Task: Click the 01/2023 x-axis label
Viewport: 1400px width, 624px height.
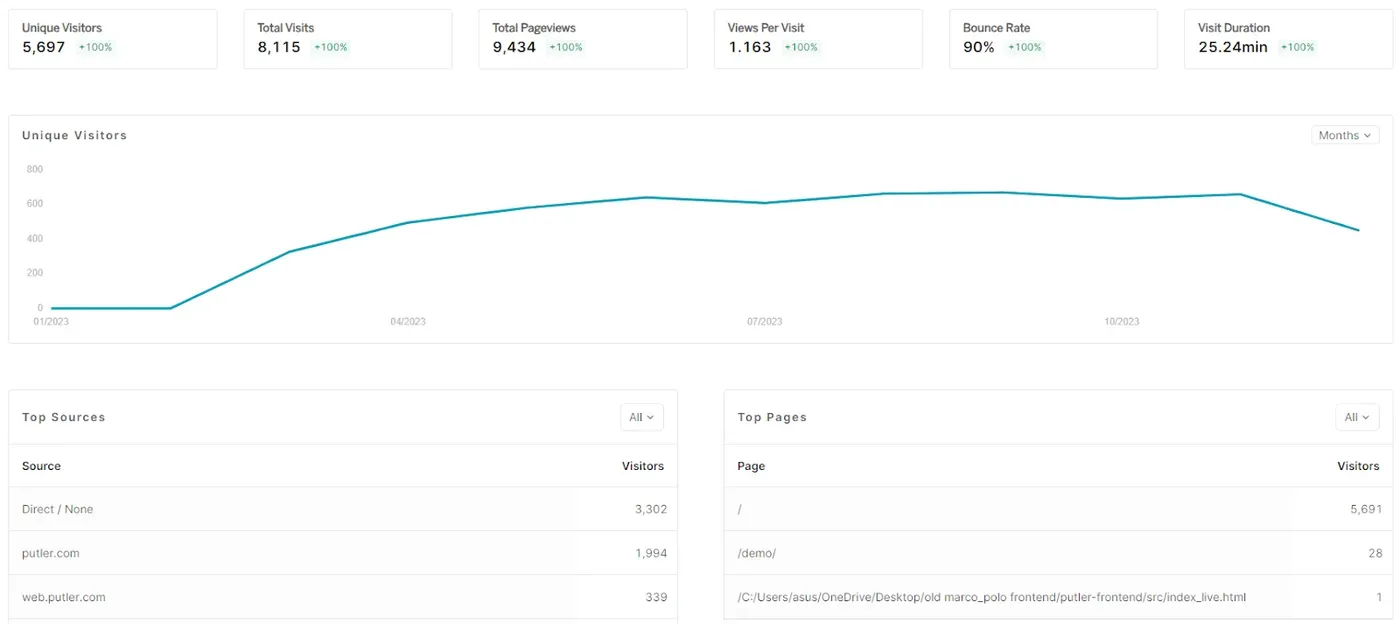Action: (50, 322)
